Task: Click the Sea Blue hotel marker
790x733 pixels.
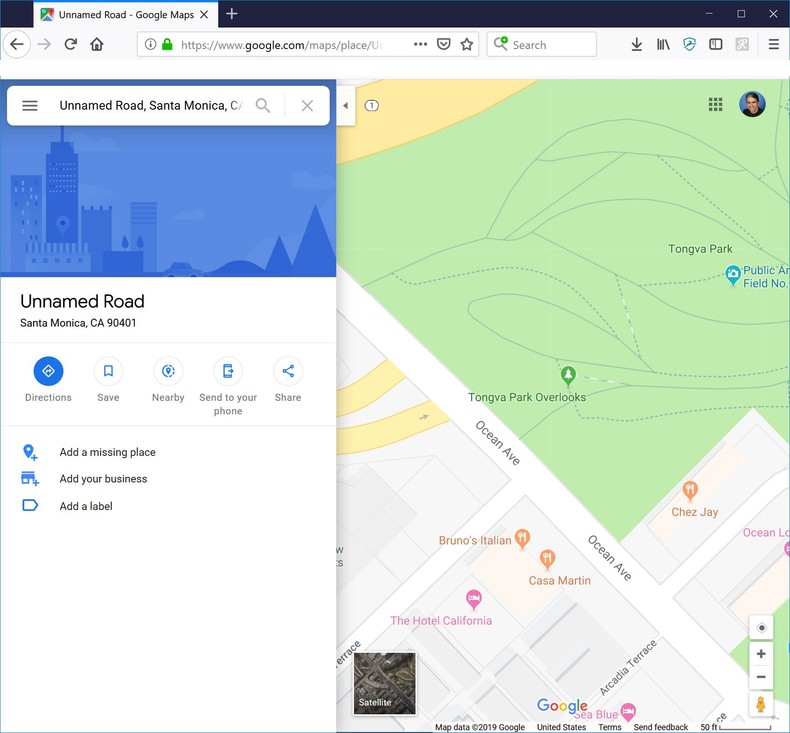Action: 628,712
